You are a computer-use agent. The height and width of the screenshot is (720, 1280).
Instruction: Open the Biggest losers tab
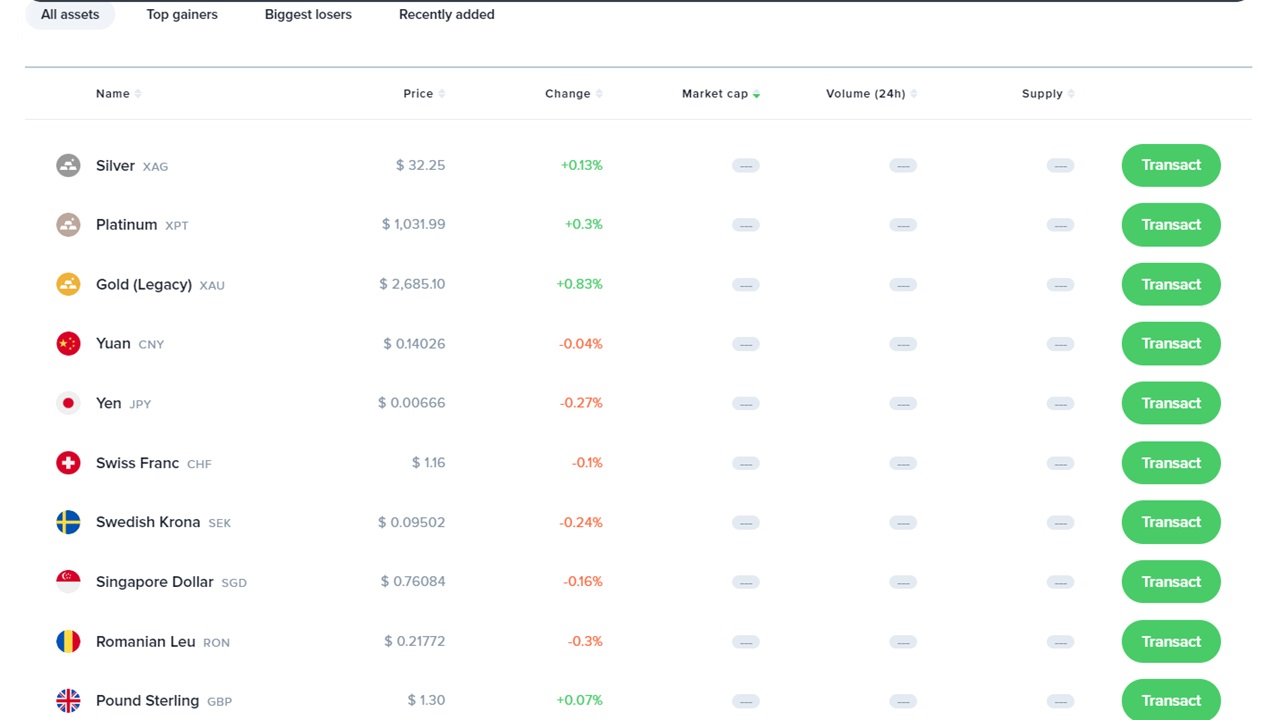pyautogui.click(x=308, y=15)
